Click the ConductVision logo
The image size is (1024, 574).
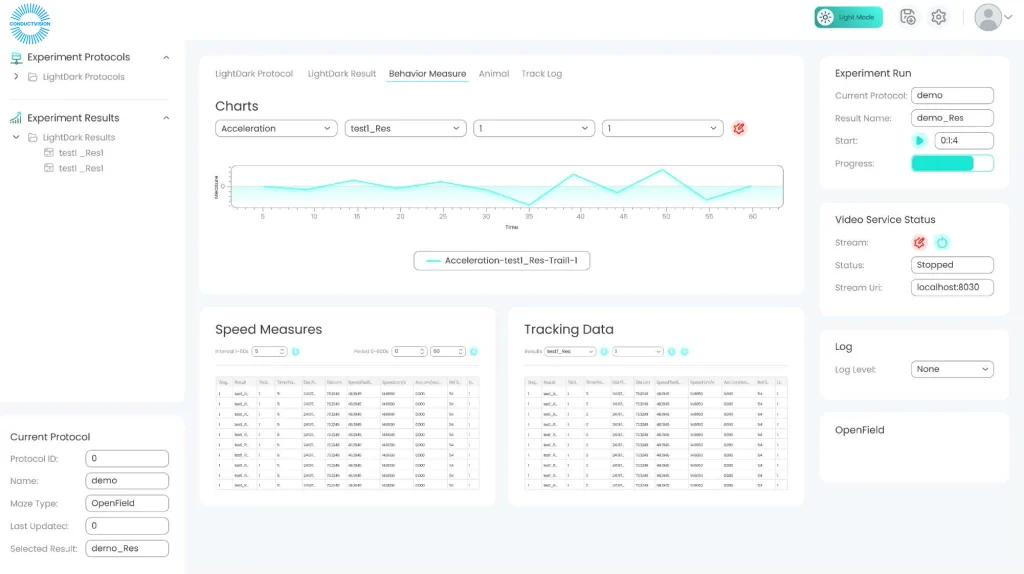[30, 24]
